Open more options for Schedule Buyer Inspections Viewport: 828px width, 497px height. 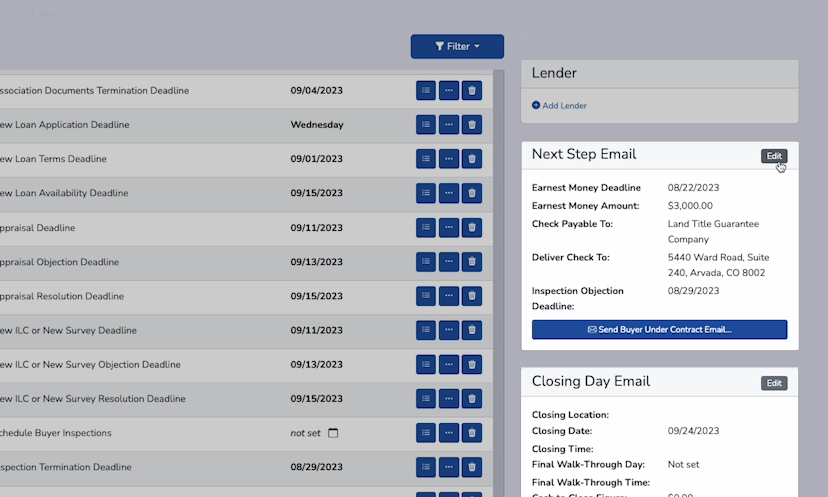(449, 433)
